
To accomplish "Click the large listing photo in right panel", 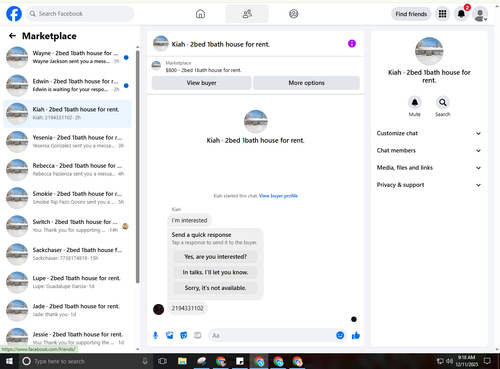I will [x=429, y=51].
